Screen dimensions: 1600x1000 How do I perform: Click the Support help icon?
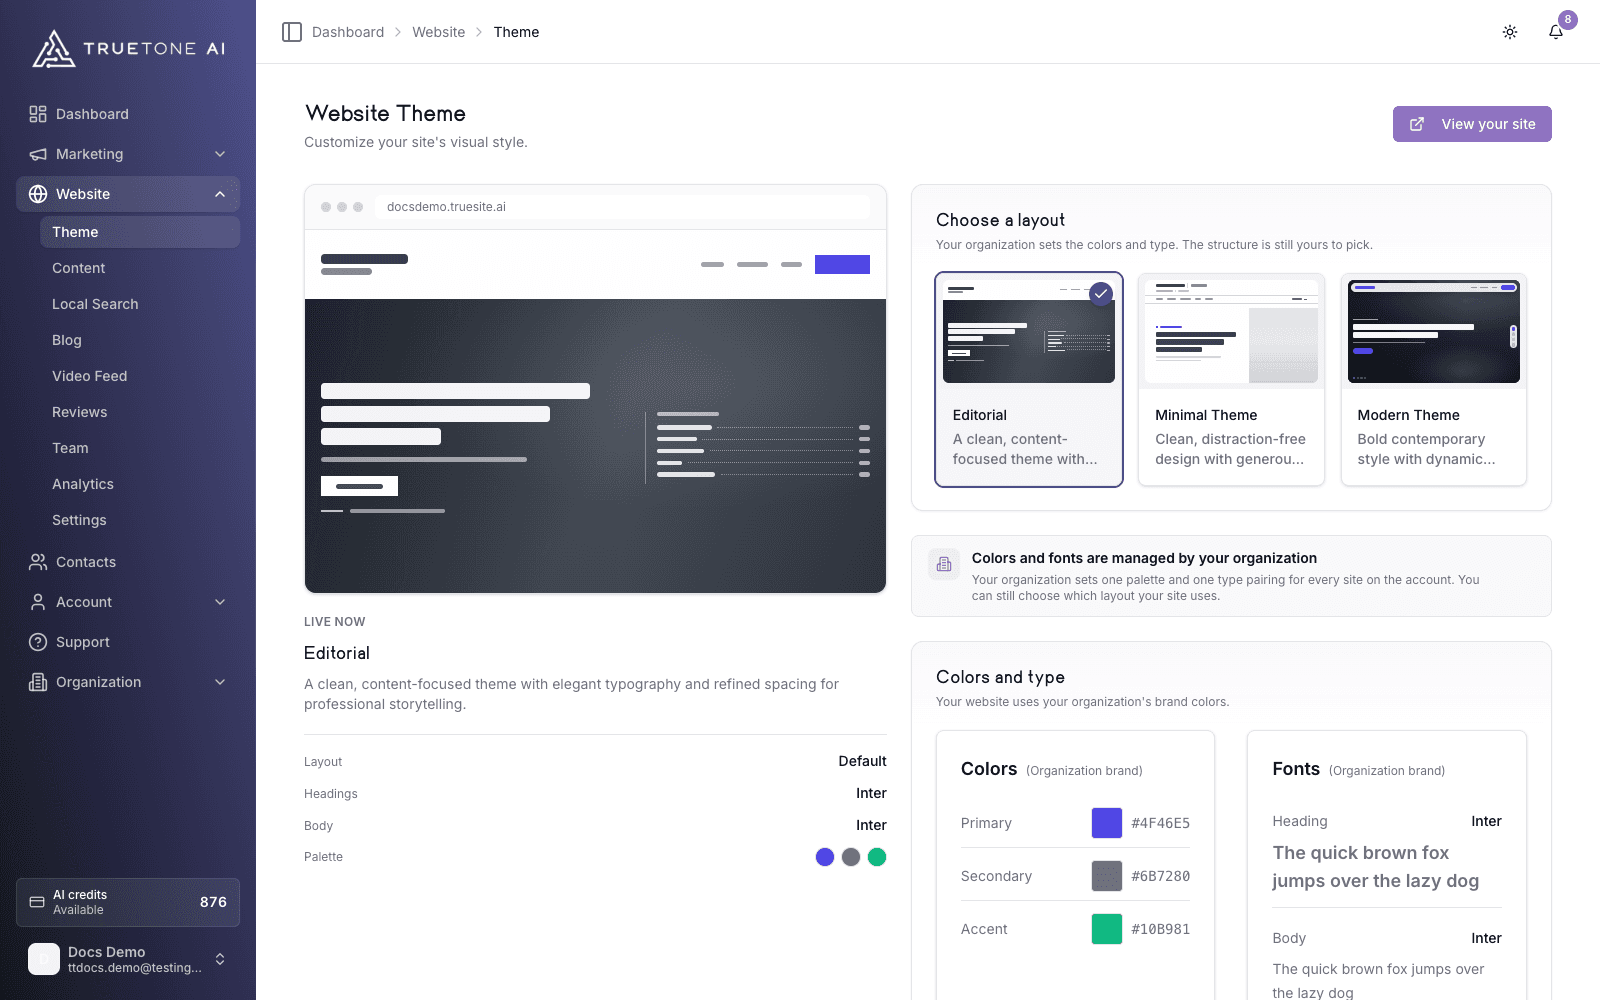pyautogui.click(x=38, y=642)
